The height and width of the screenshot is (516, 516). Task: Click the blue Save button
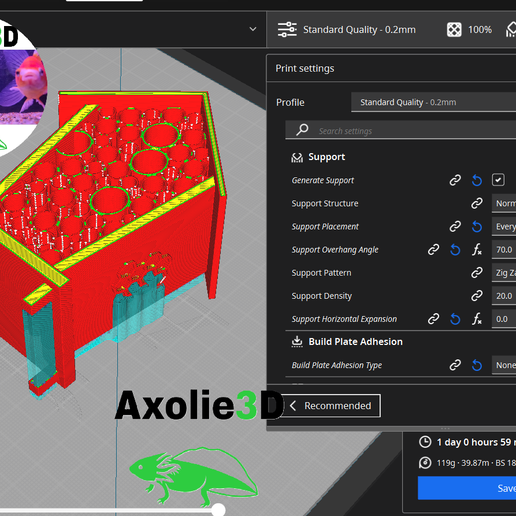467,488
